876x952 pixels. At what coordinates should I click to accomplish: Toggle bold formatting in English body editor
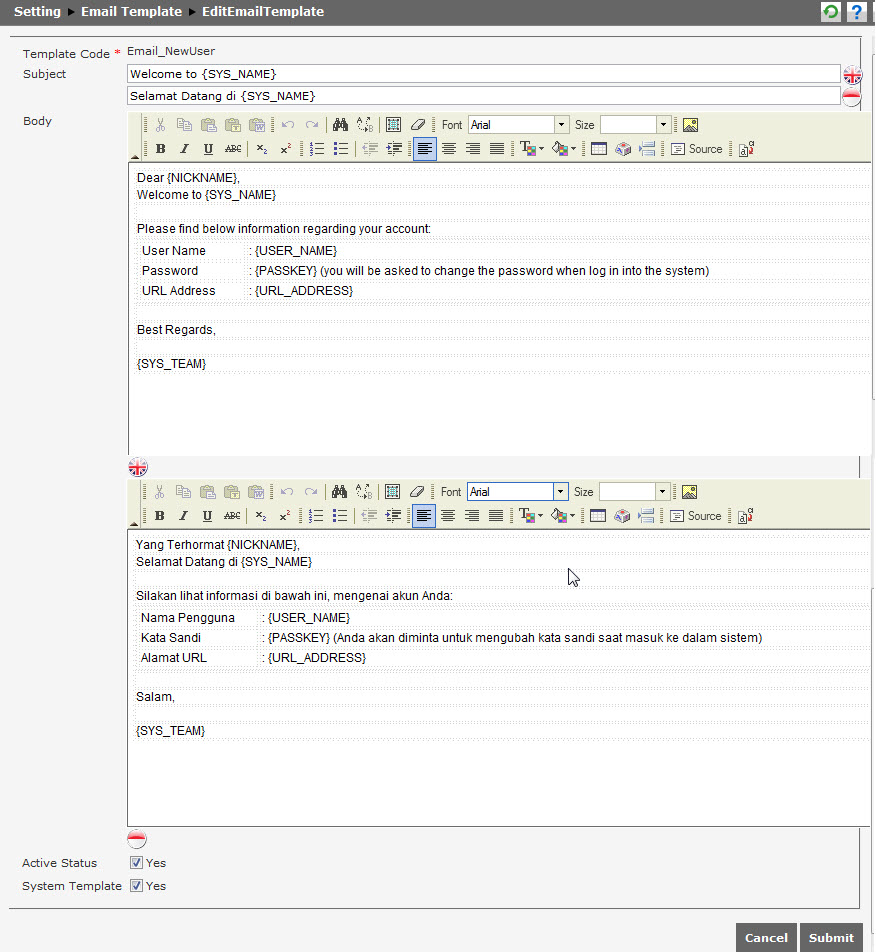pyautogui.click(x=160, y=148)
